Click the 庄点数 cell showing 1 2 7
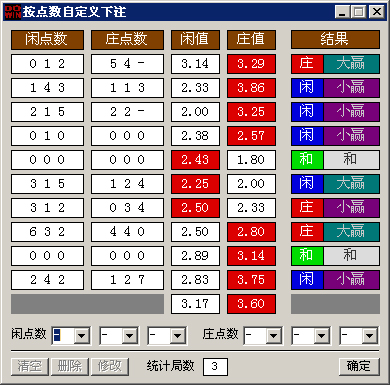390x385 pixels. click(x=127, y=280)
